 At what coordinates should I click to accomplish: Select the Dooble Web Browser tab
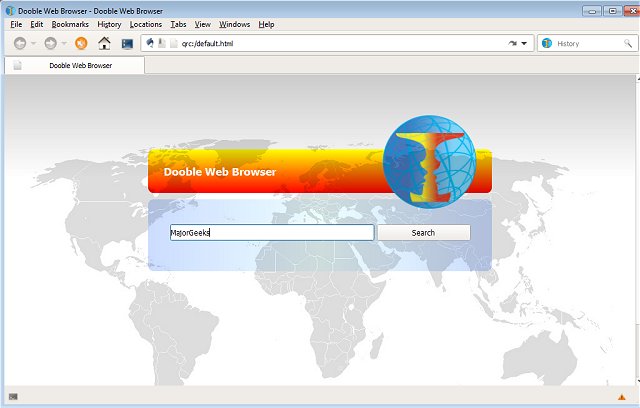(x=80, y=65)
